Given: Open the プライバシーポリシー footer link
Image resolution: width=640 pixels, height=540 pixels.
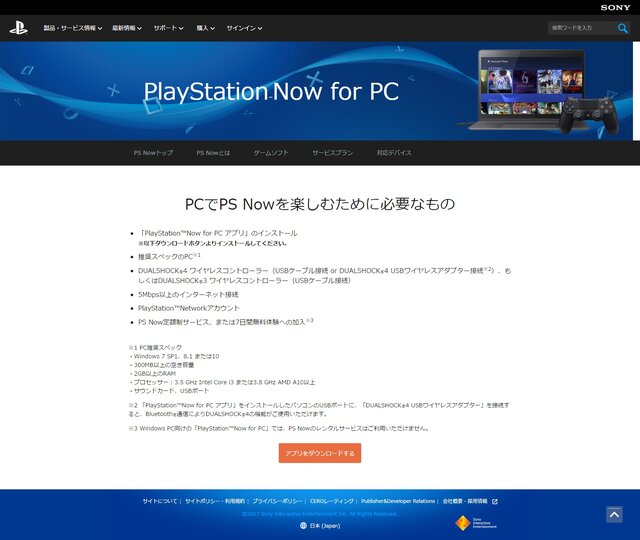Looking at the screenshot, I should 277,501.
